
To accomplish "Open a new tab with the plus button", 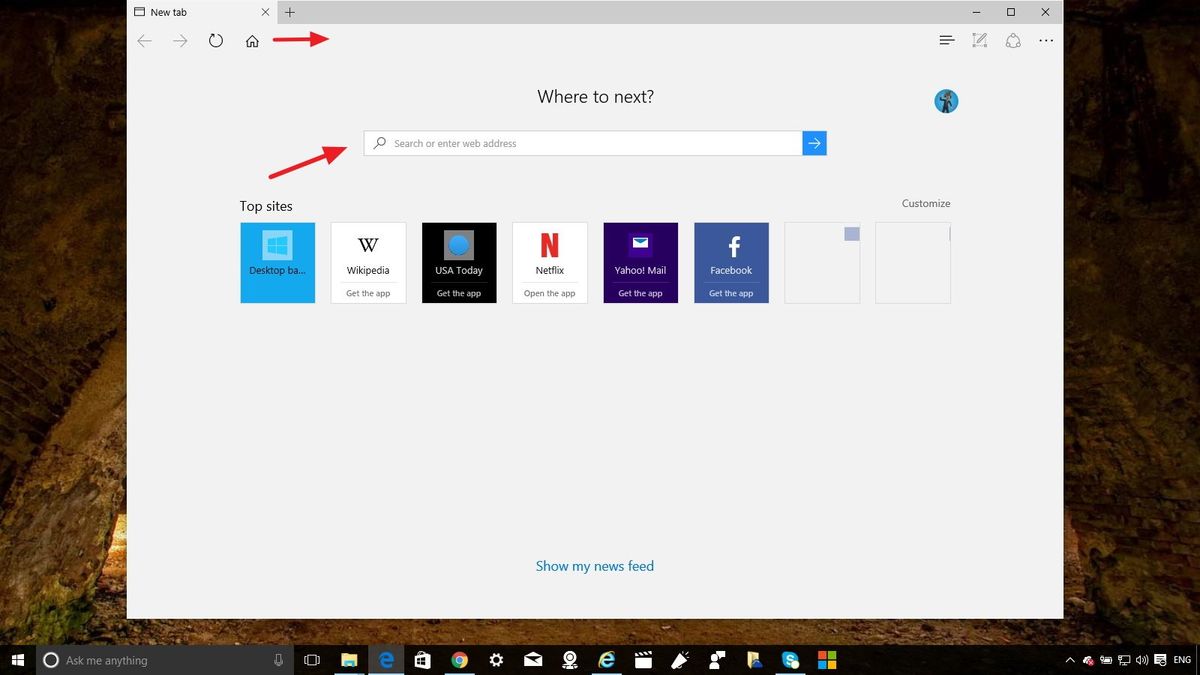I will click(x=290, y=12).
